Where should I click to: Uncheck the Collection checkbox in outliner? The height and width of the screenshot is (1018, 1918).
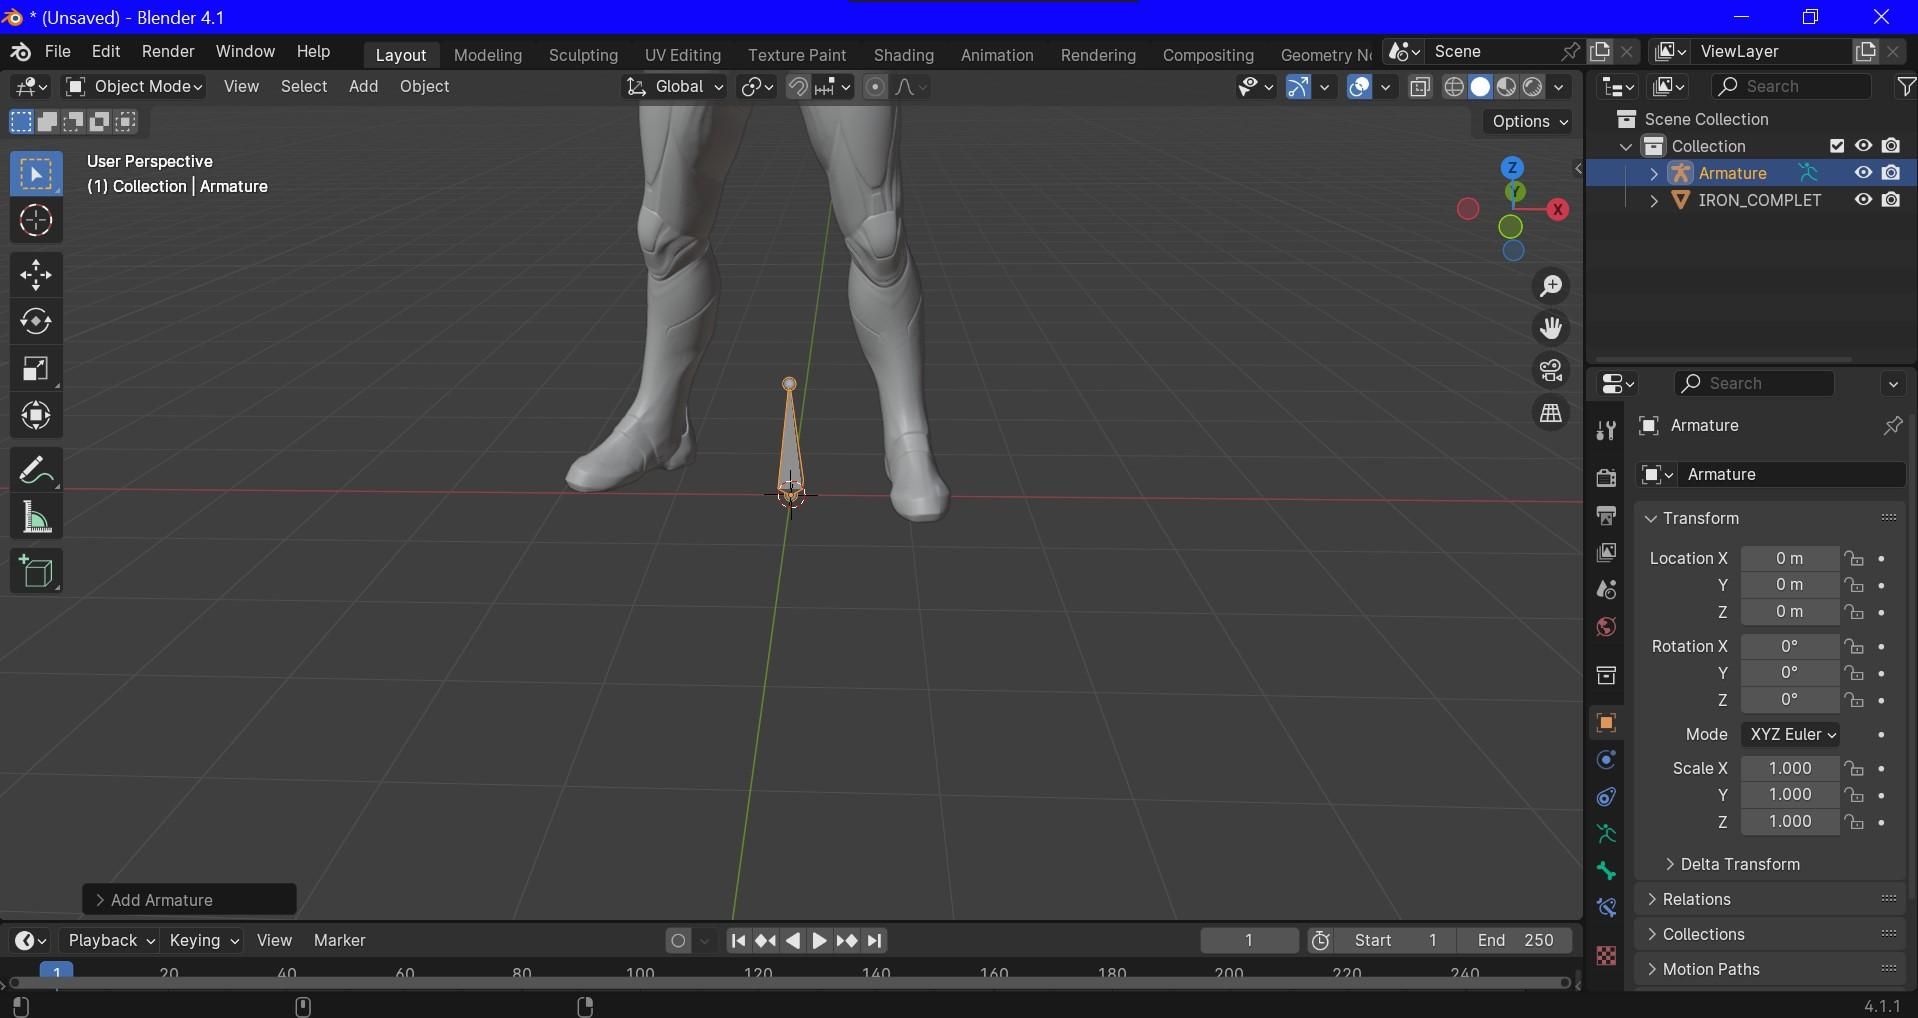1837,145
